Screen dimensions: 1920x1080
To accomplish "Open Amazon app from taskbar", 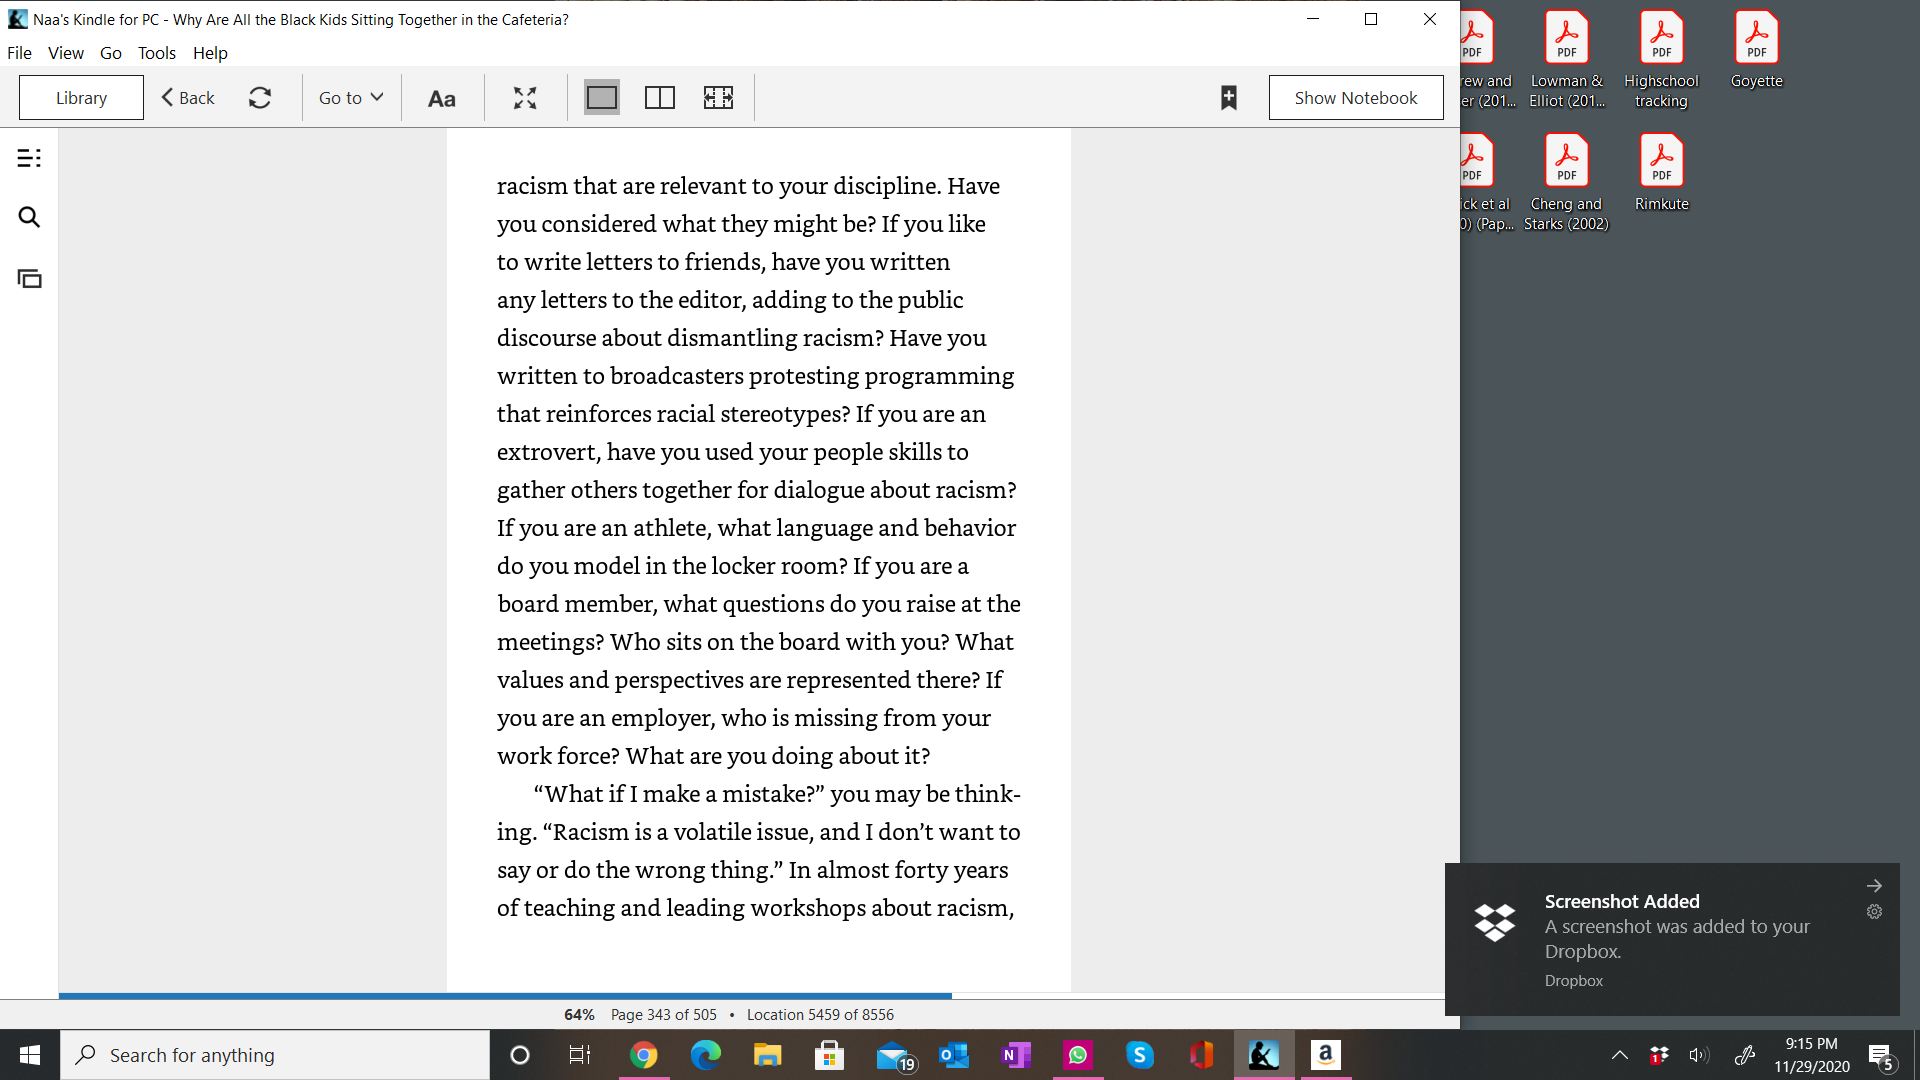I will pos(1326,1055).
